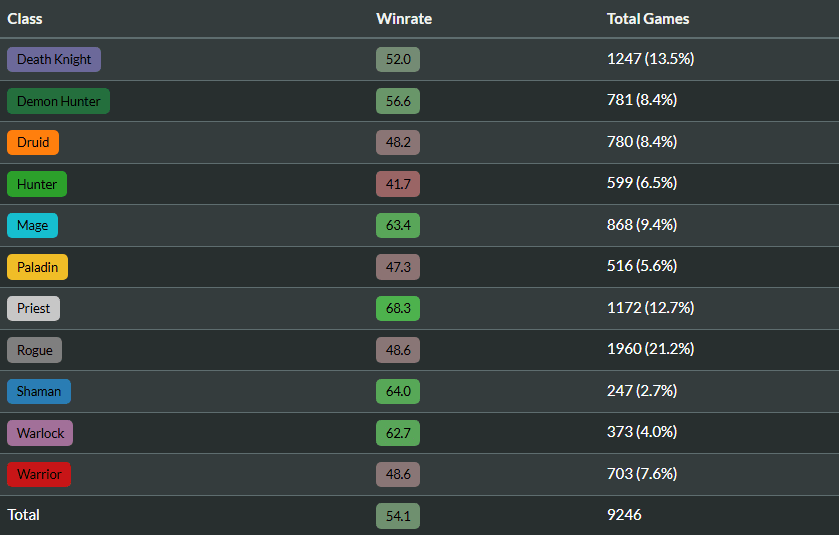Click the Priest class badge
The height and width of the screenshot is (535, 839).
coord(33,308)
